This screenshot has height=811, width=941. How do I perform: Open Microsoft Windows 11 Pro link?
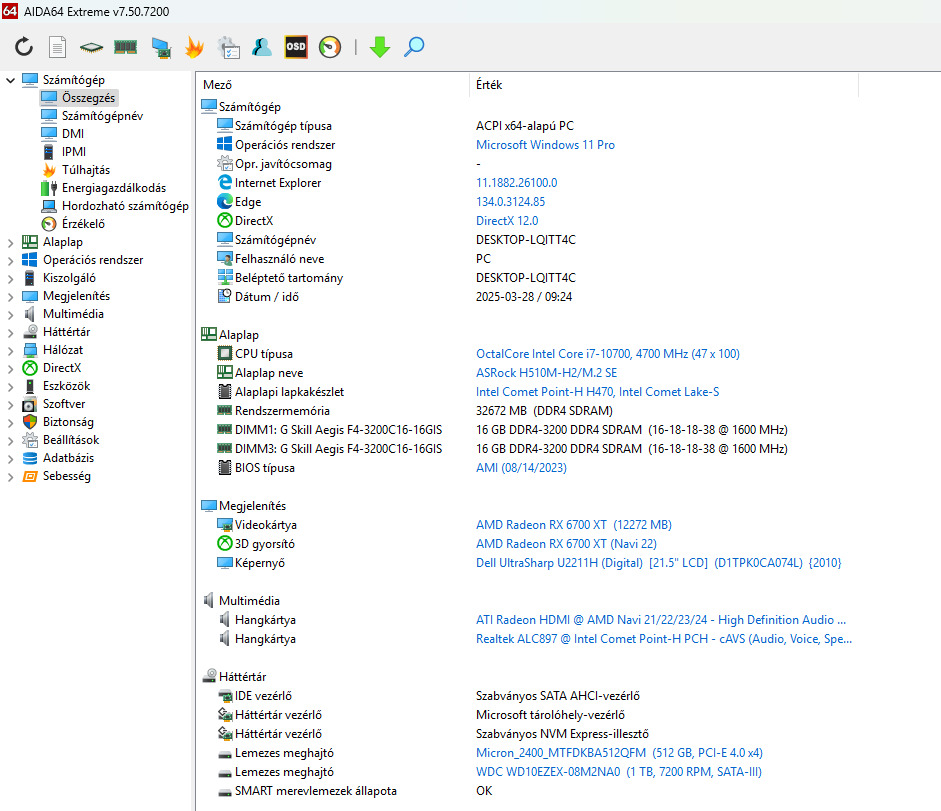pos(546,145)
